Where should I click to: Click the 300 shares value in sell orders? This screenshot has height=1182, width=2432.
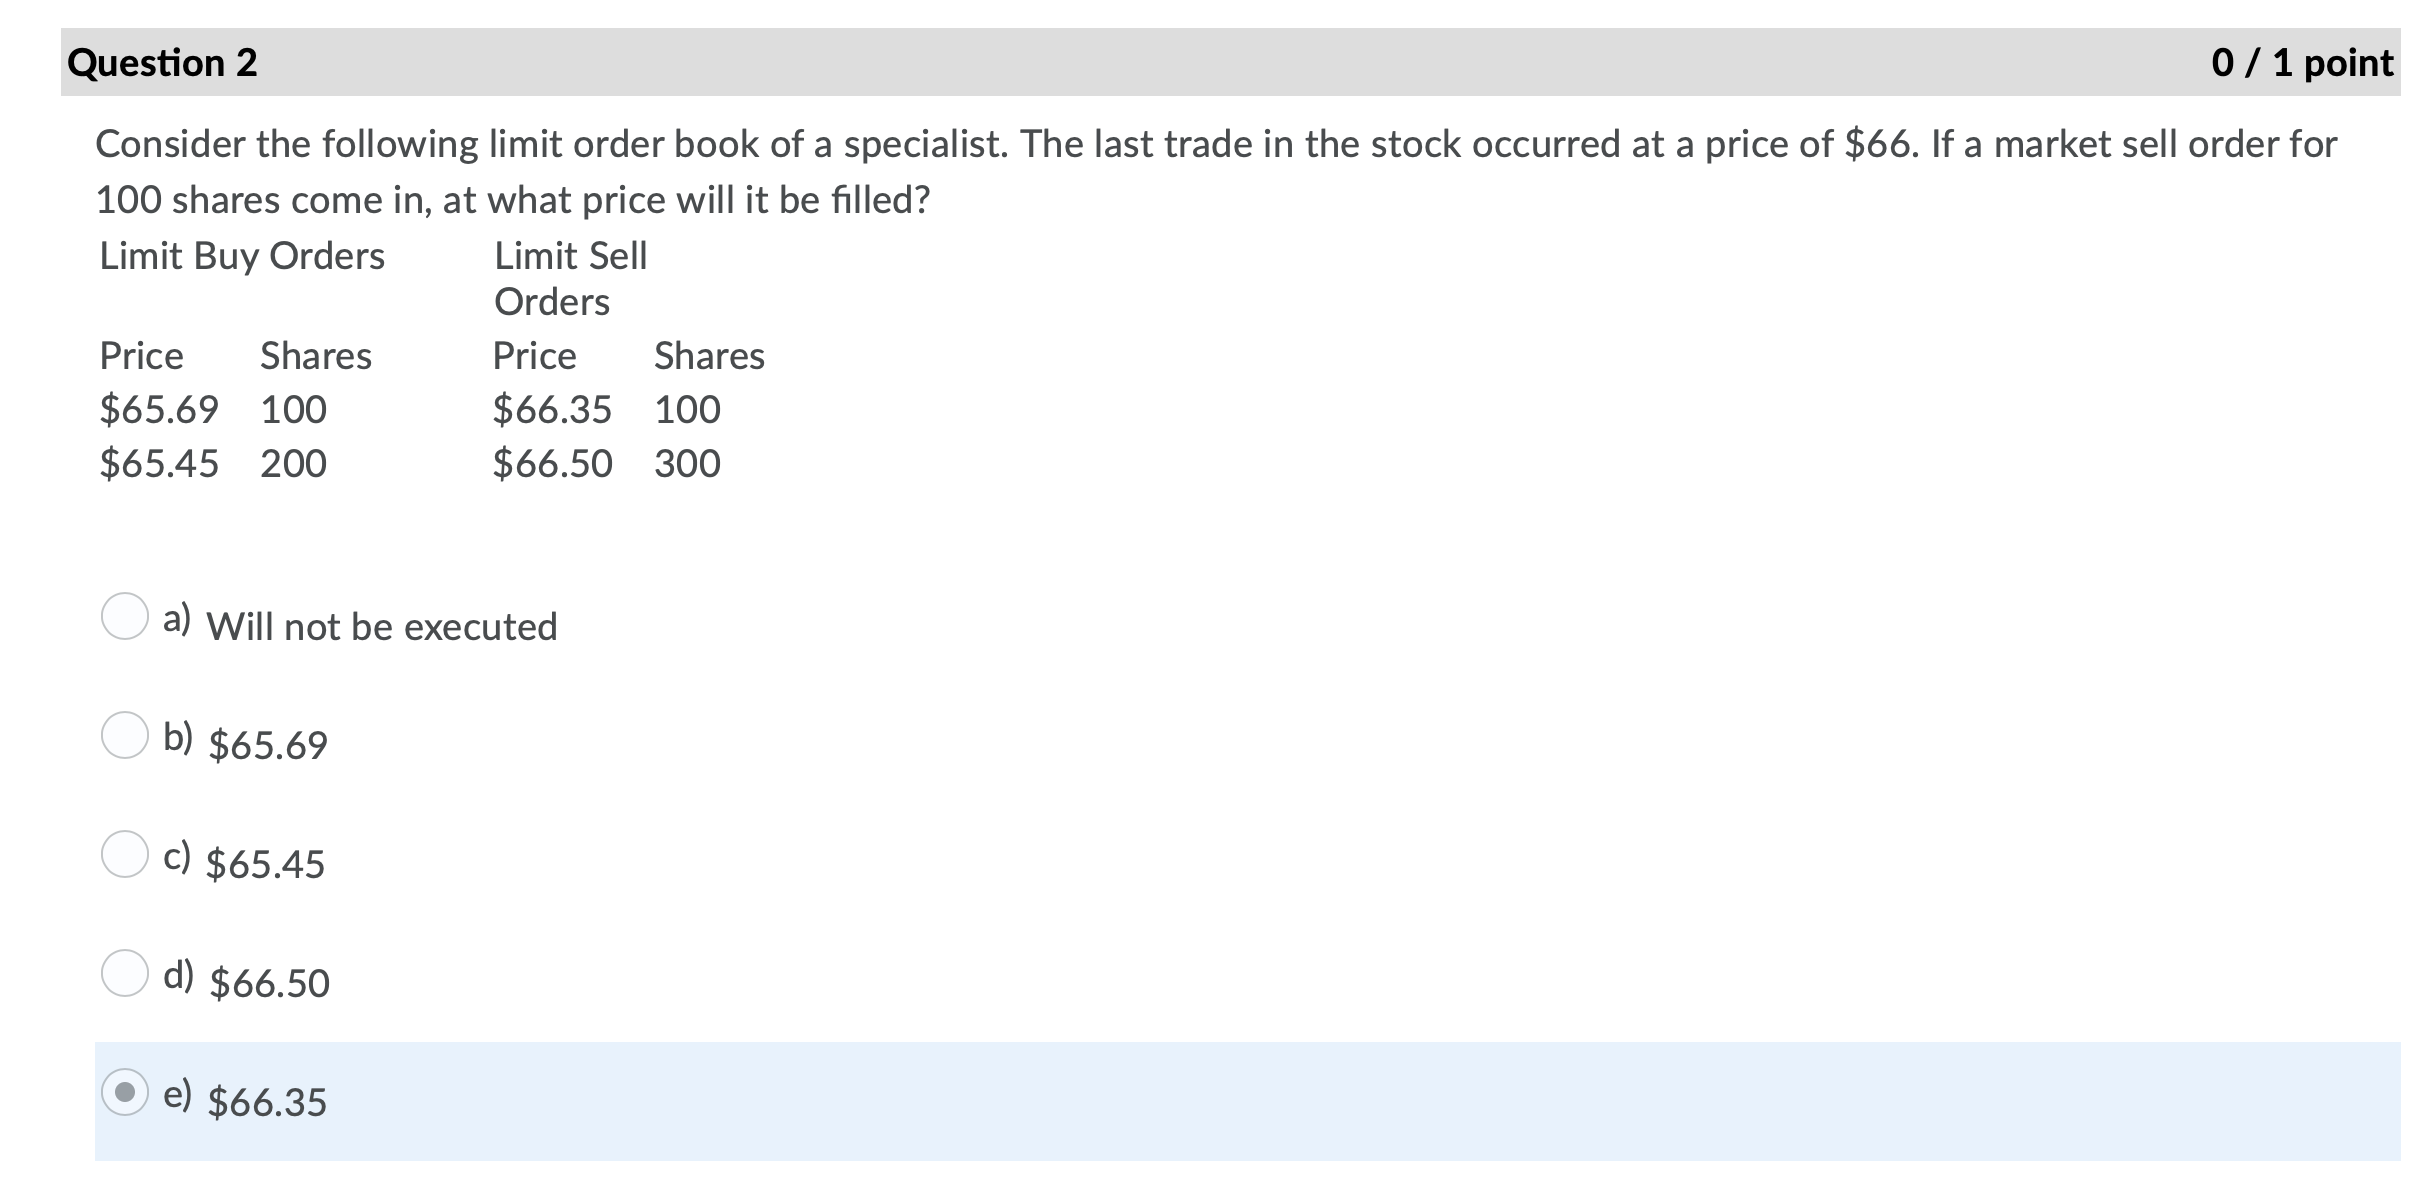point(688,463)
